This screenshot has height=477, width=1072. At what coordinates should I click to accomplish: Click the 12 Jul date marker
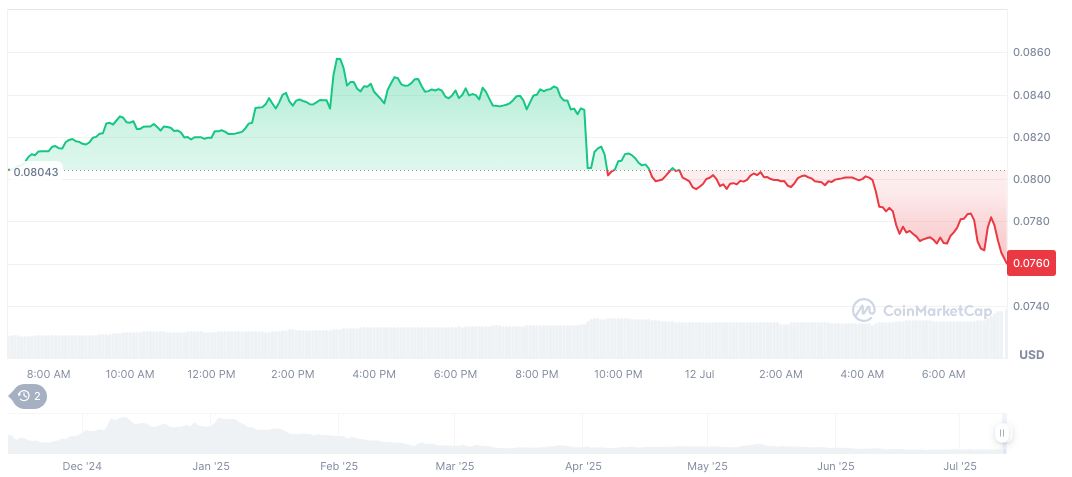[699, 374]
